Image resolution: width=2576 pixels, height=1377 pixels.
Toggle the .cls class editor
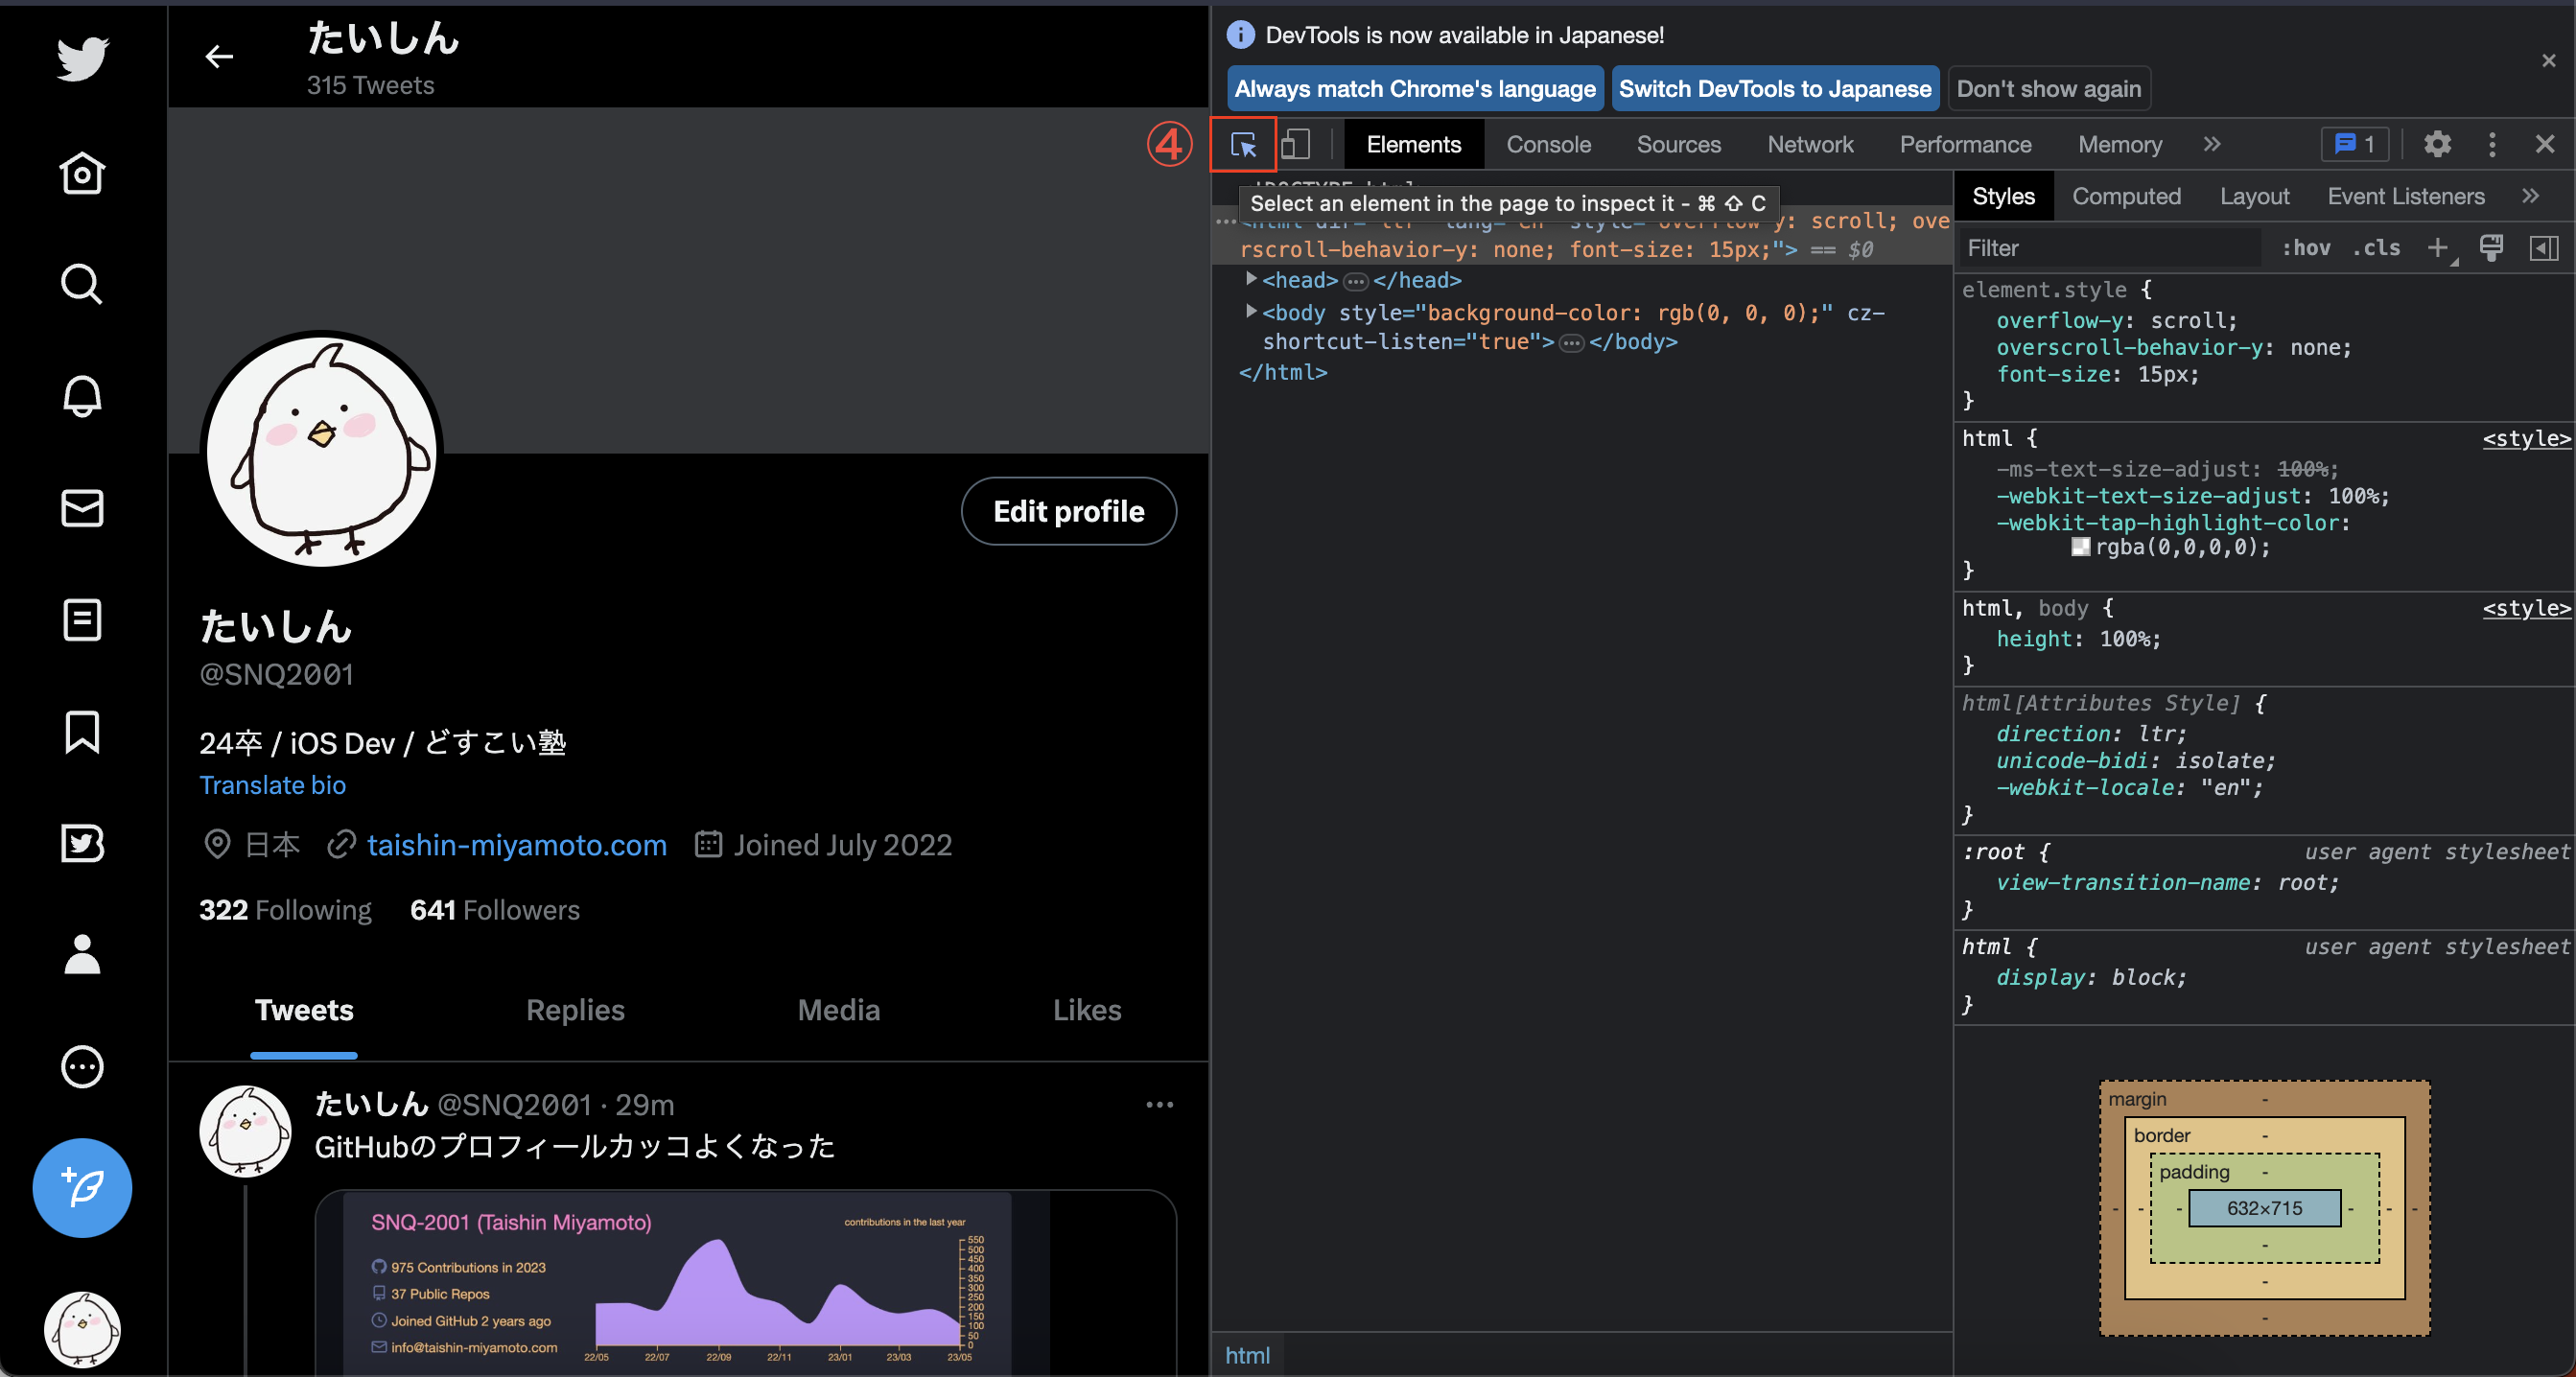point(2376,248)
